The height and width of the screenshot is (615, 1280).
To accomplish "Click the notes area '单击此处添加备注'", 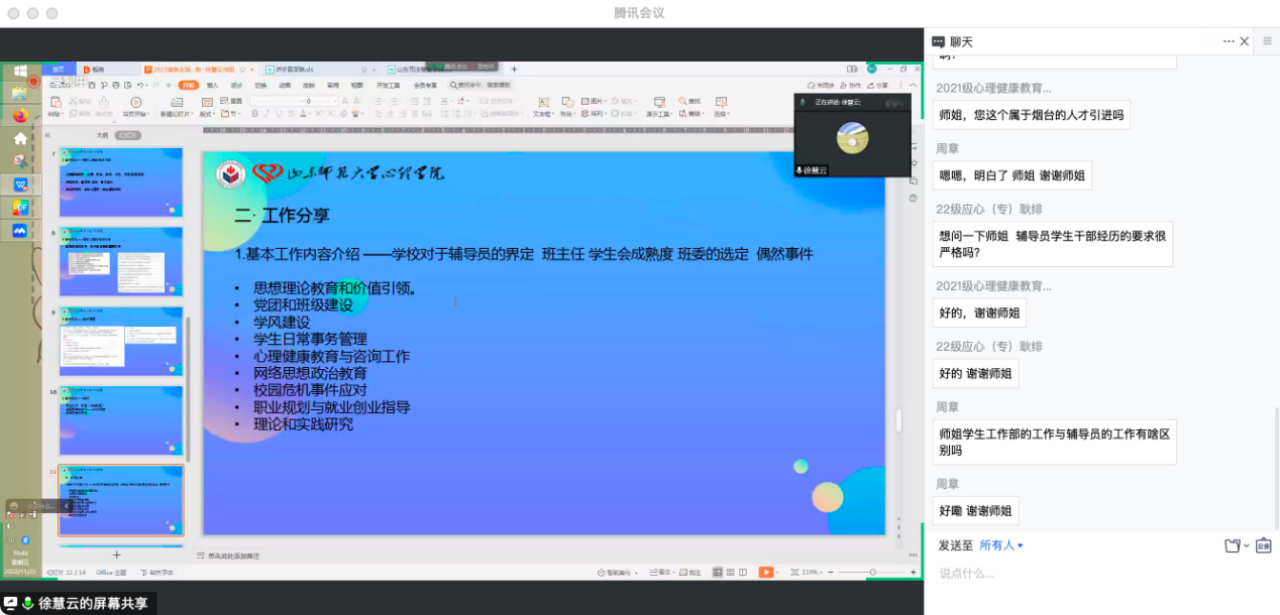I will pyautogui.click(x=233, y=555).
